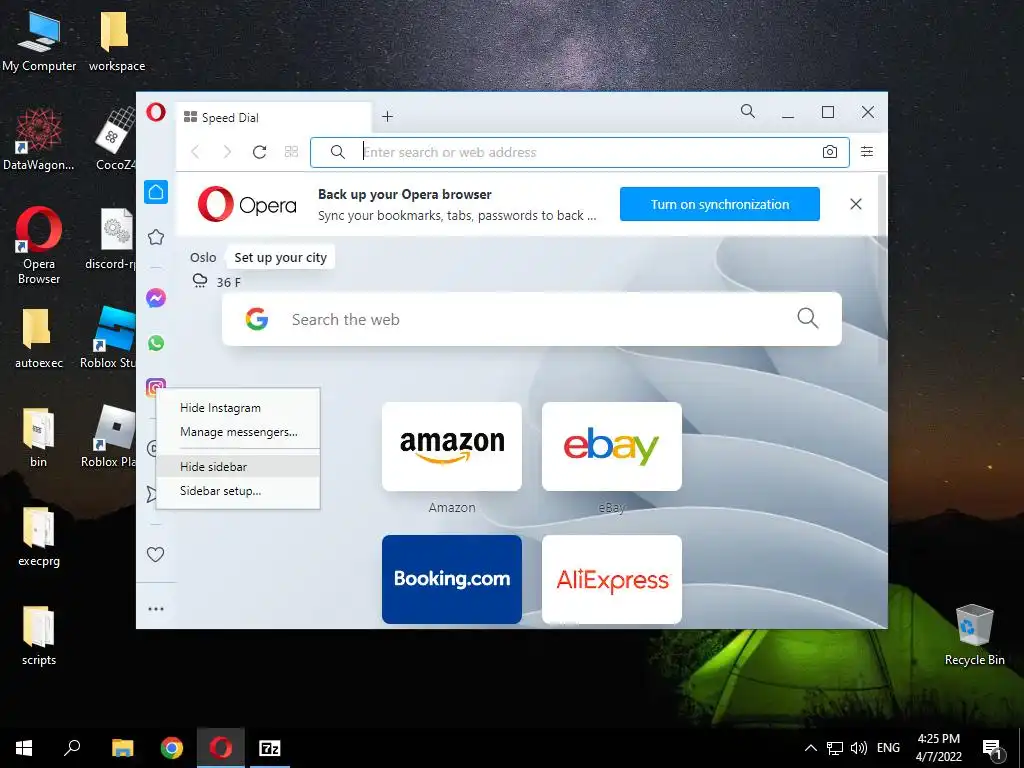The height and width of the screenshot is (768, 1024).
Task: Open taskbar search magnifier
Action: (72, 748)
